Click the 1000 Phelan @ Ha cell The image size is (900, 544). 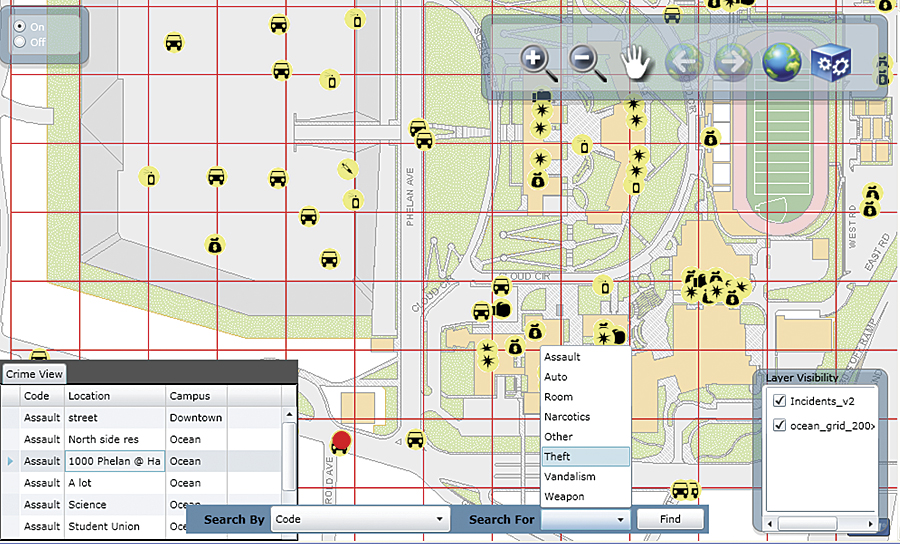(x=115, y=461)
